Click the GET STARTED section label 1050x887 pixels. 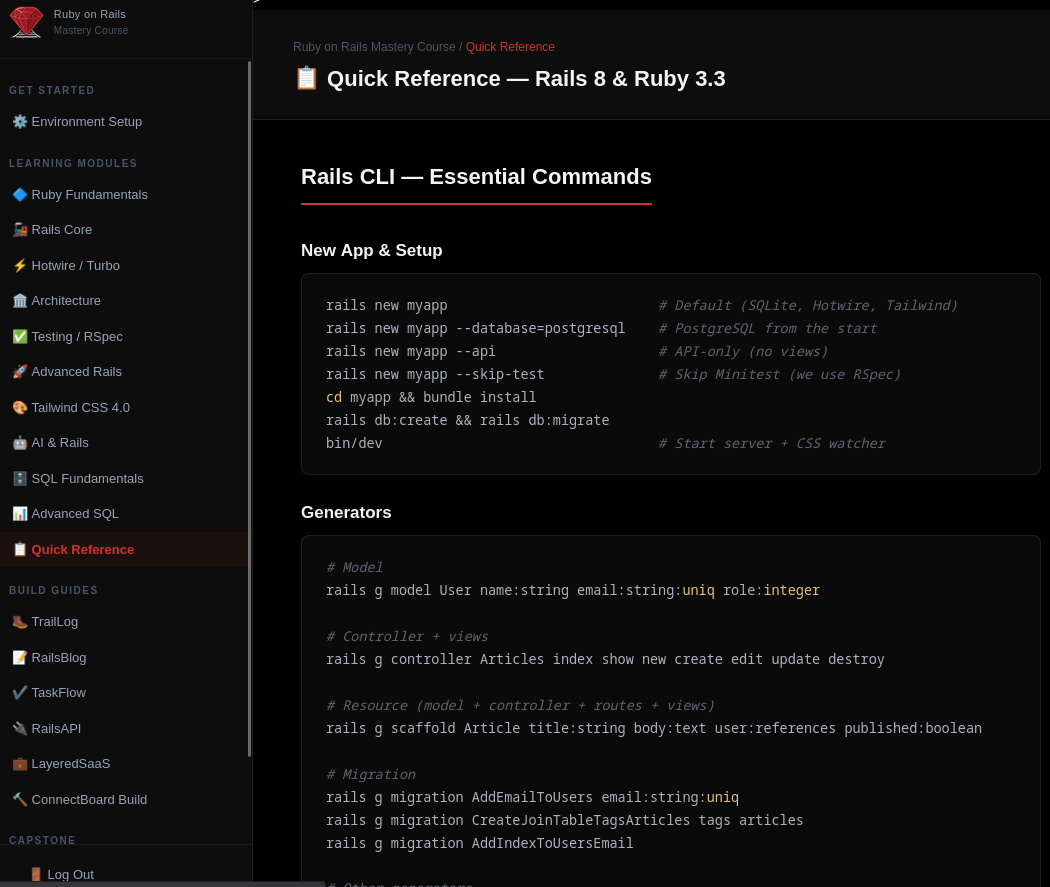pos(52,90)
